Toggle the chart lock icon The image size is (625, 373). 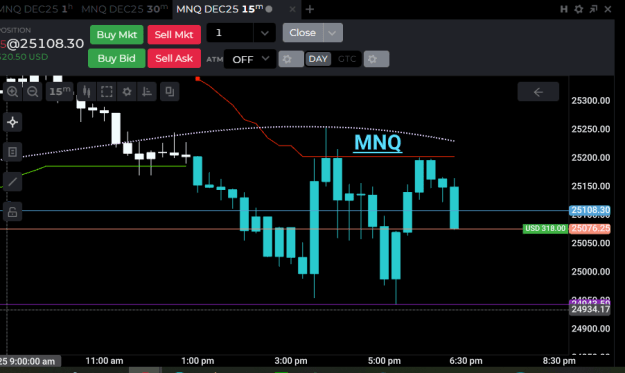pos(12,212)
